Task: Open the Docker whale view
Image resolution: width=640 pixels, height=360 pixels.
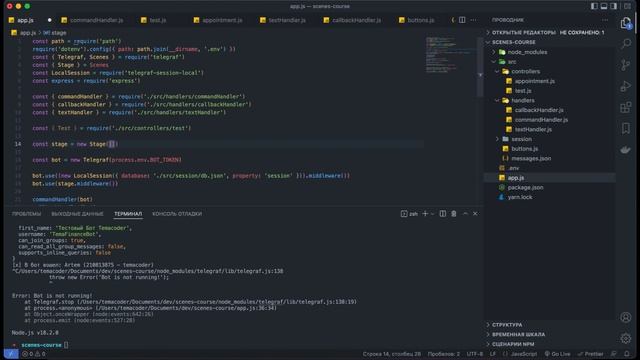Action: (625, 150)
